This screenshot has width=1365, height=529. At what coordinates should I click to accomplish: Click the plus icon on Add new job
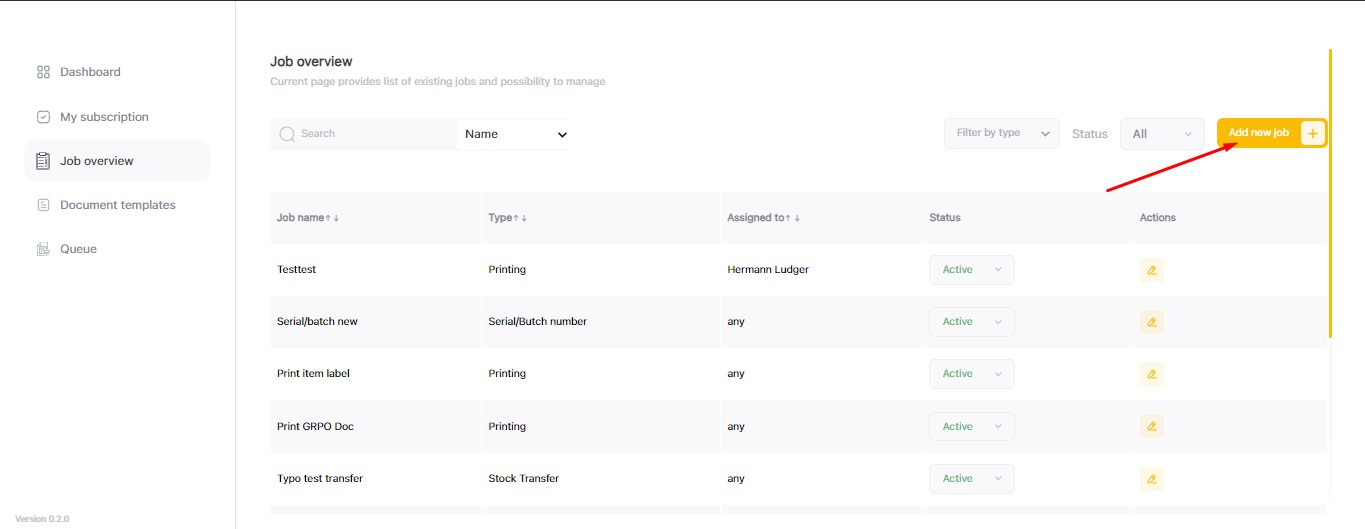(1312, 133)
